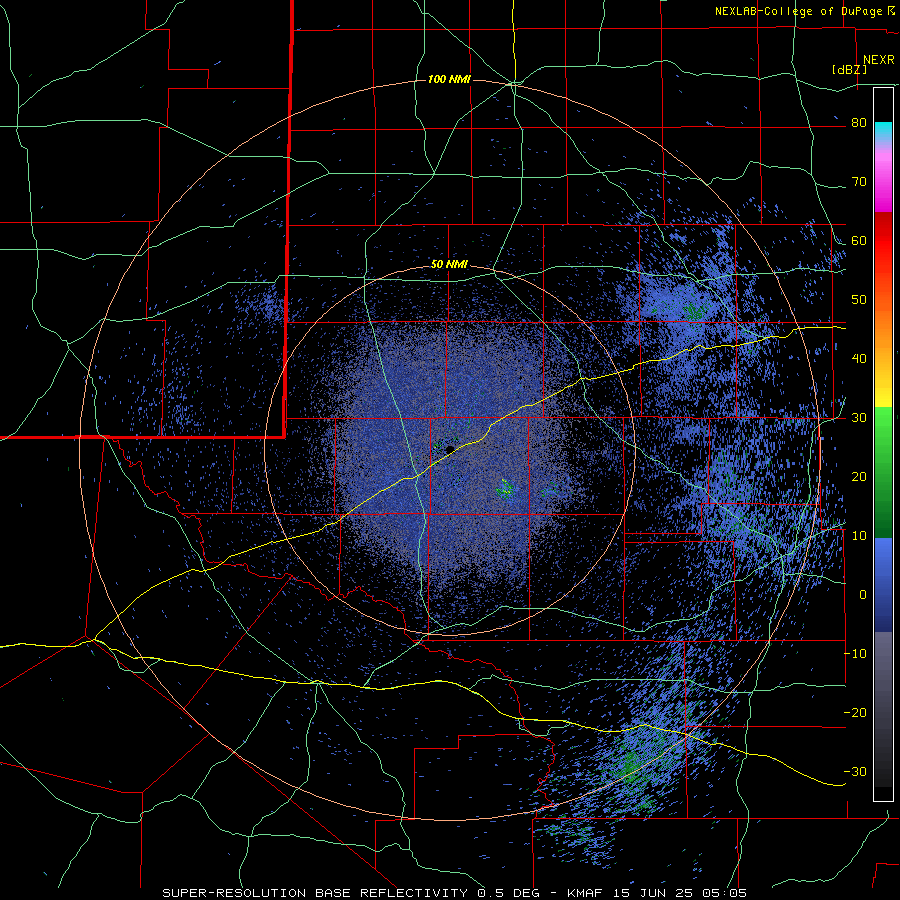Click the NEXR text near the legend
The height and width of the screenshot is (900, 900).
[879, 60]
